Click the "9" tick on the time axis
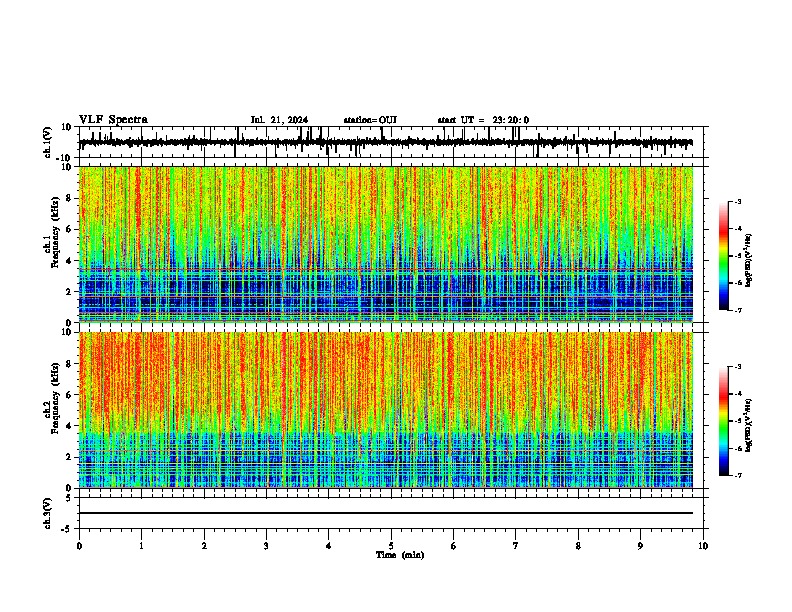Viewport: 792px width, 612px height. click(x=640, y=546)
